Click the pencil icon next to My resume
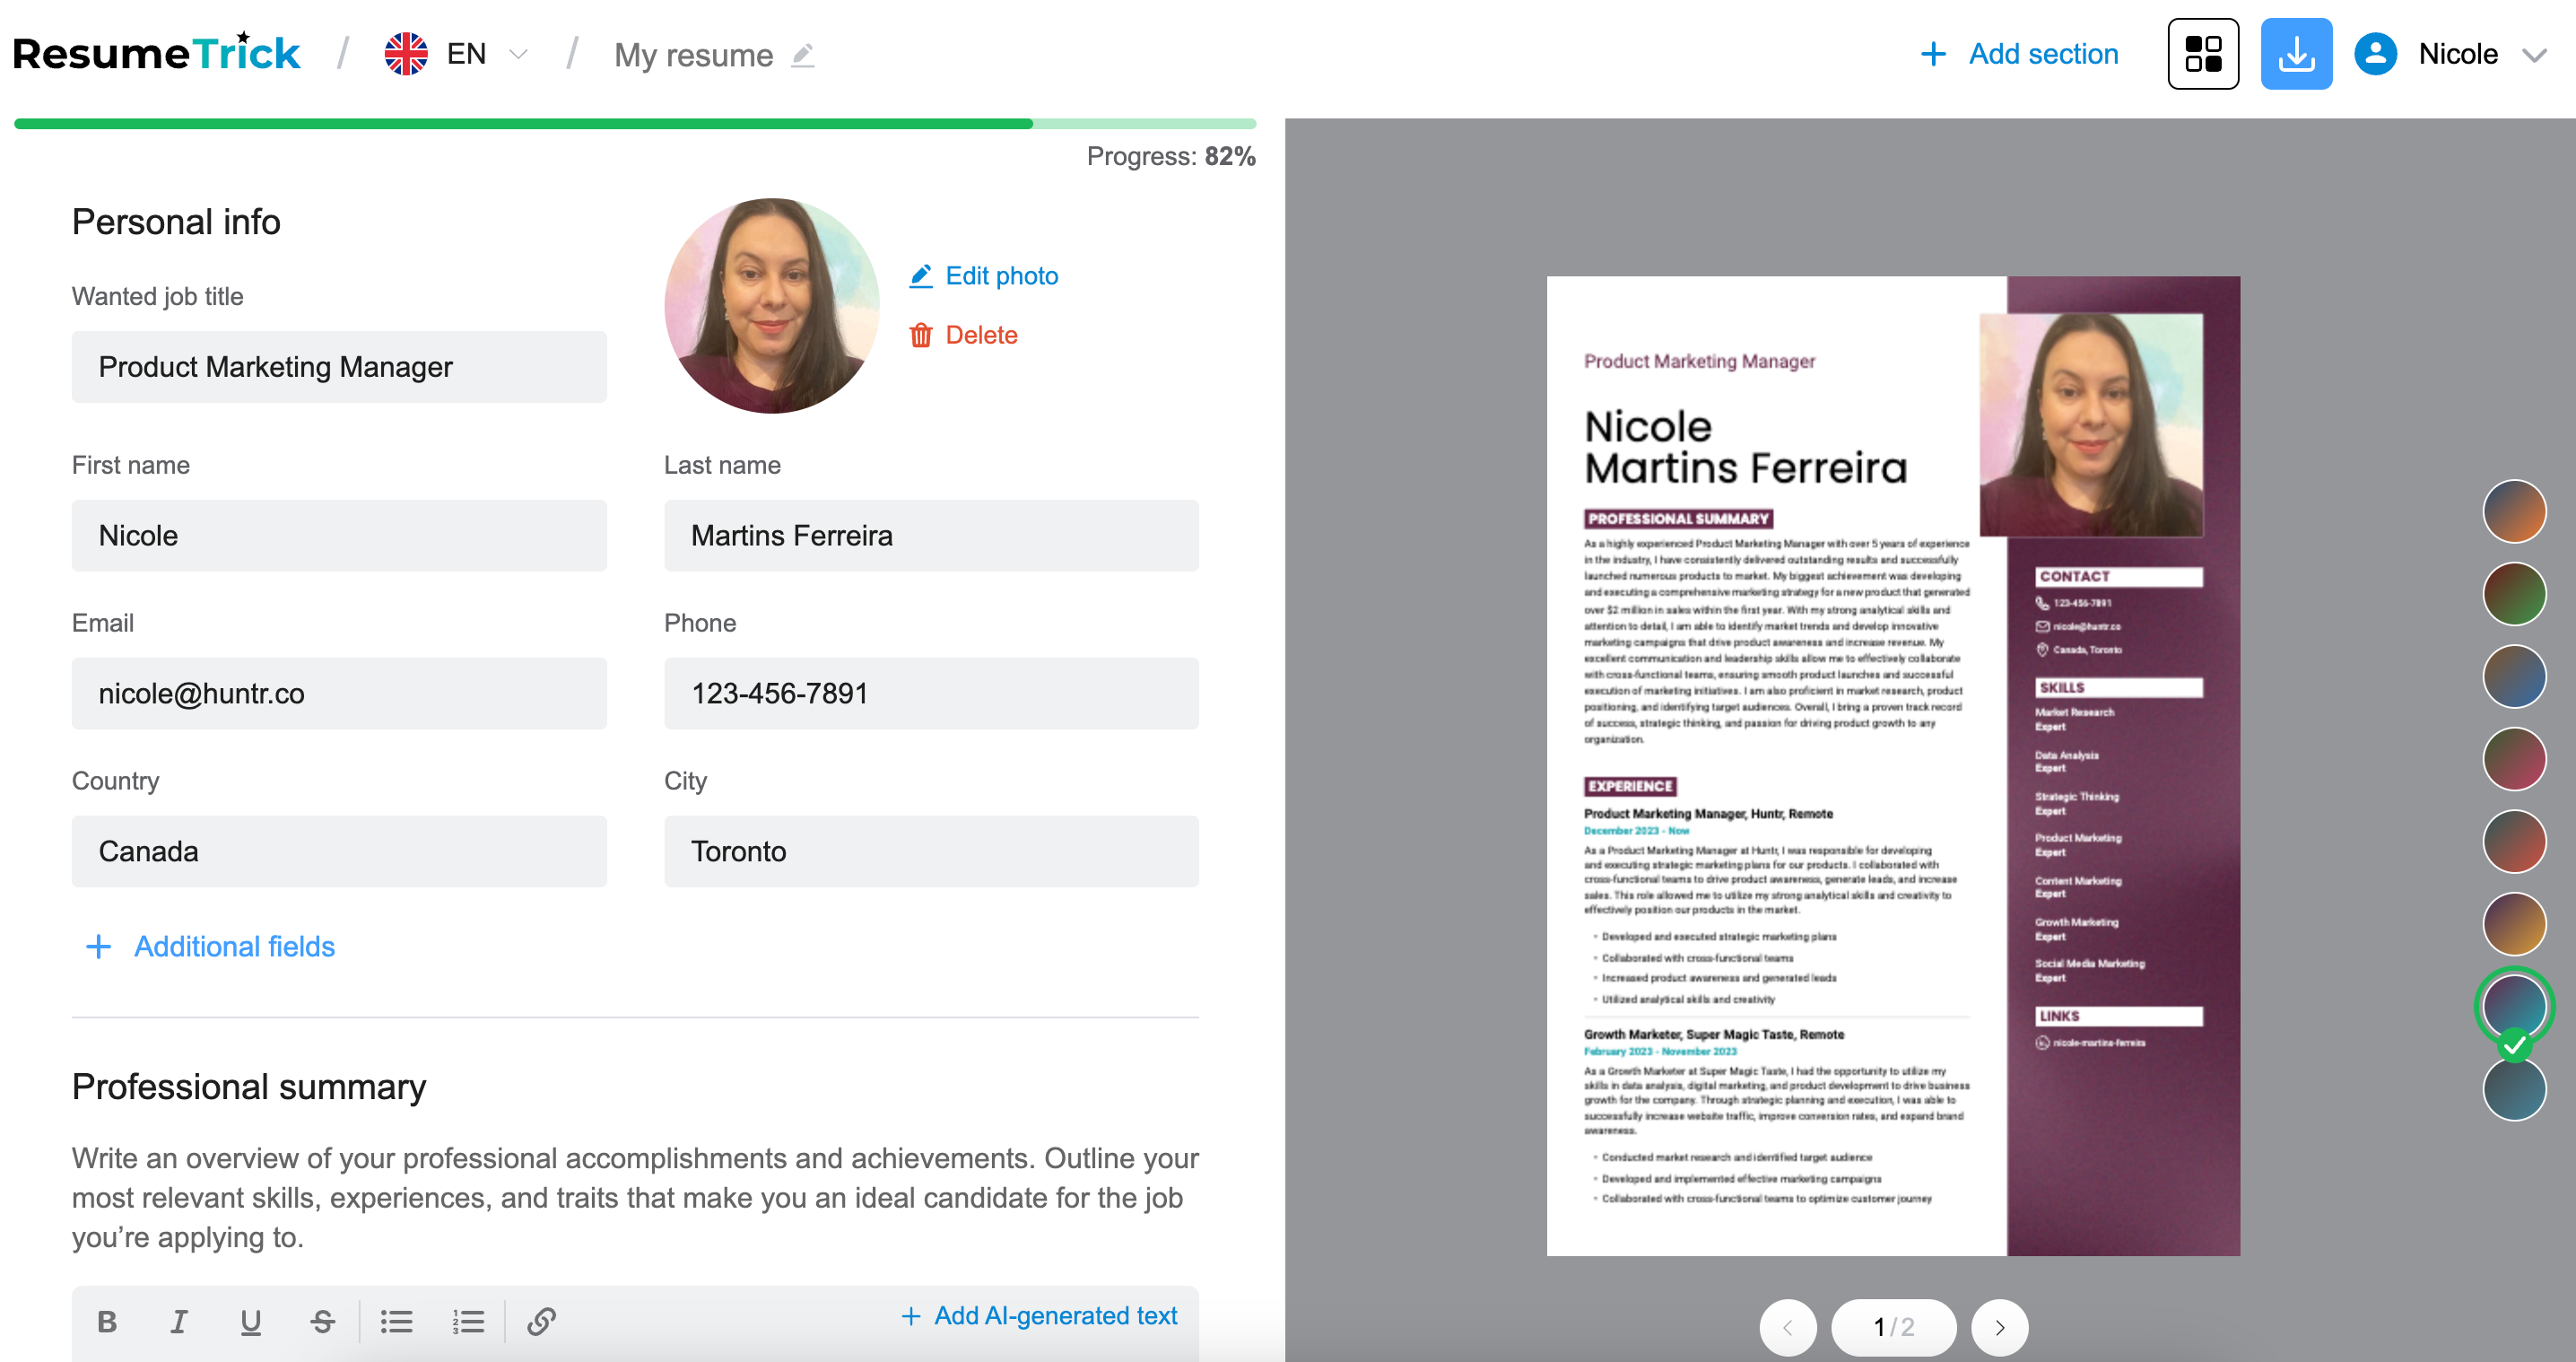The image size is (2576, 1362). point(803,55)
